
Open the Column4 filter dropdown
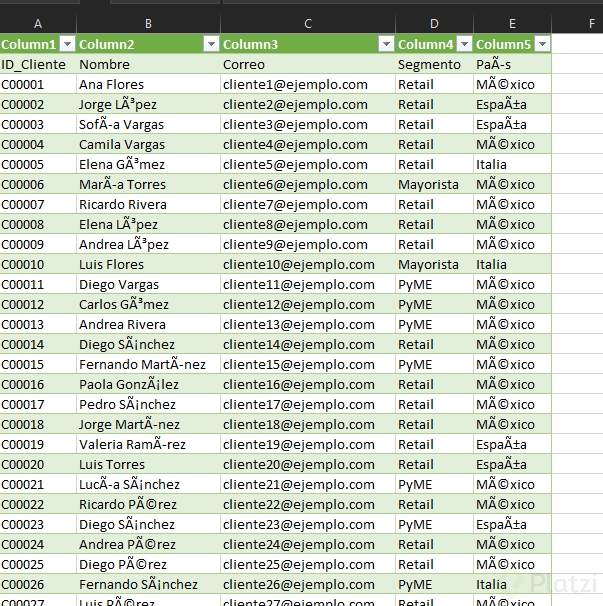[464, 44]
